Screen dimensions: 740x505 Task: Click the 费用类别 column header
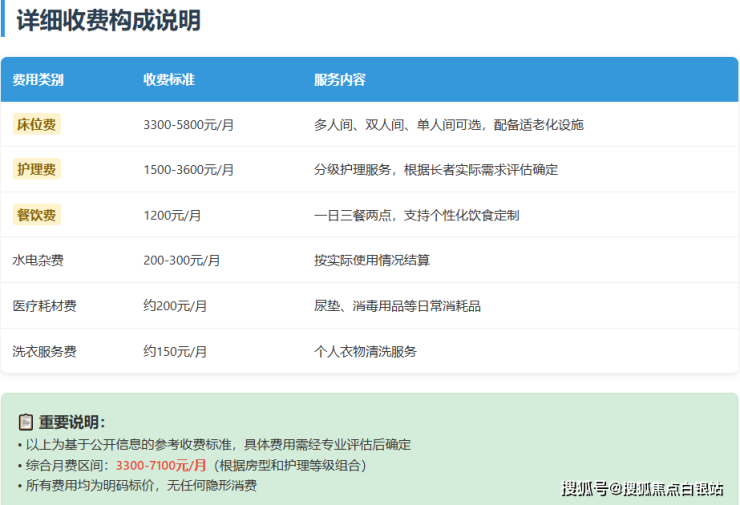pyautogui.click(x=38, y=79)
